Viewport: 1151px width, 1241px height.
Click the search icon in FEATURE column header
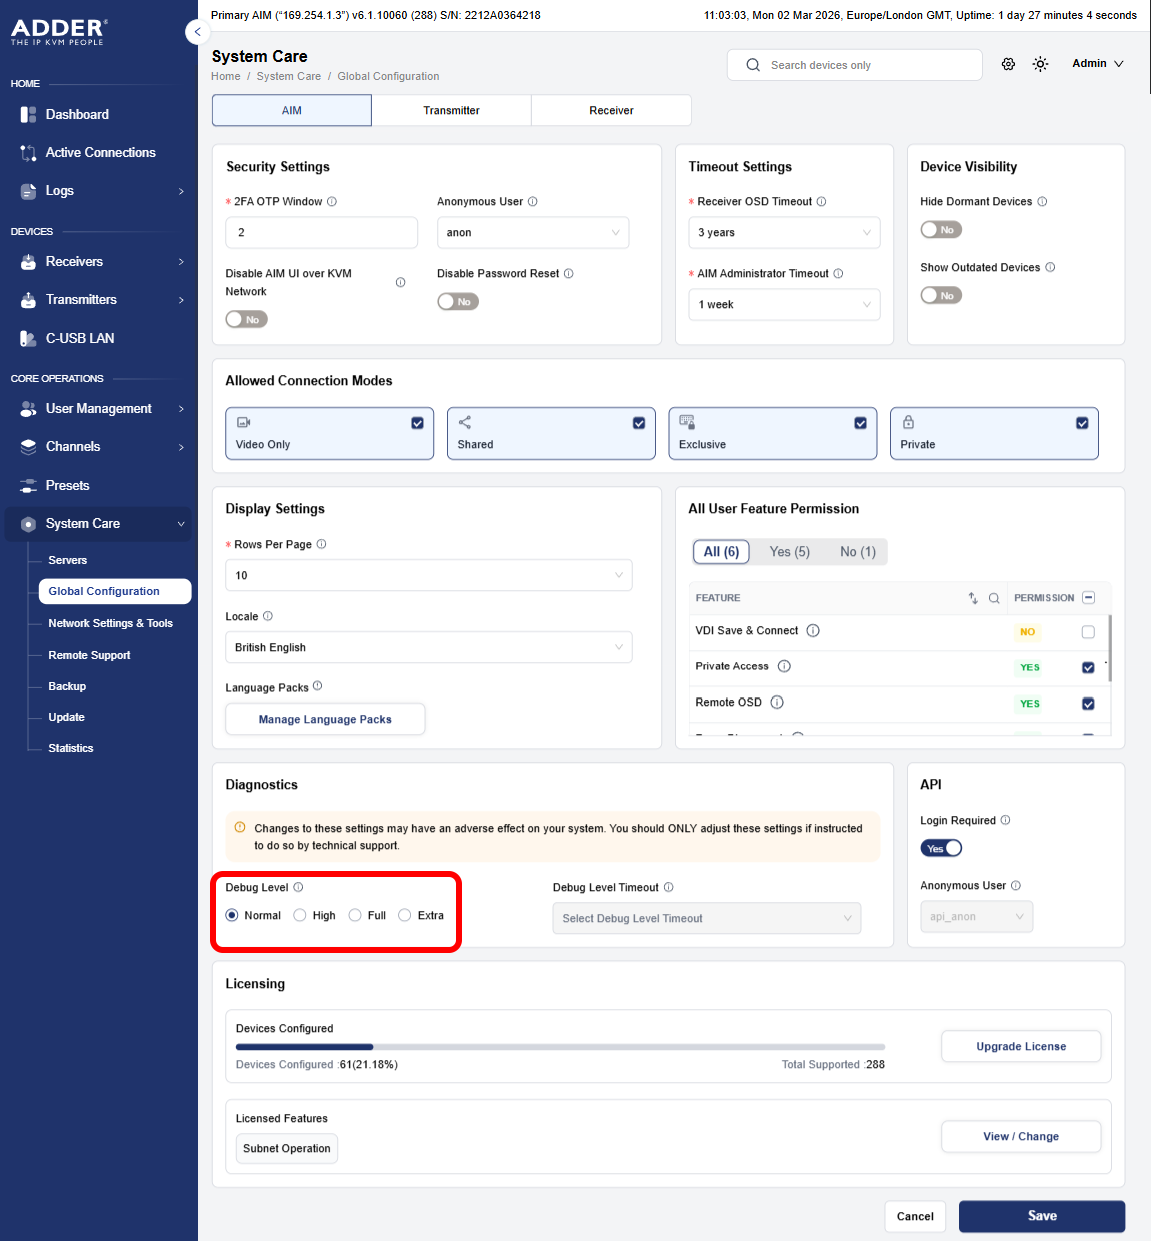(994, 598)
